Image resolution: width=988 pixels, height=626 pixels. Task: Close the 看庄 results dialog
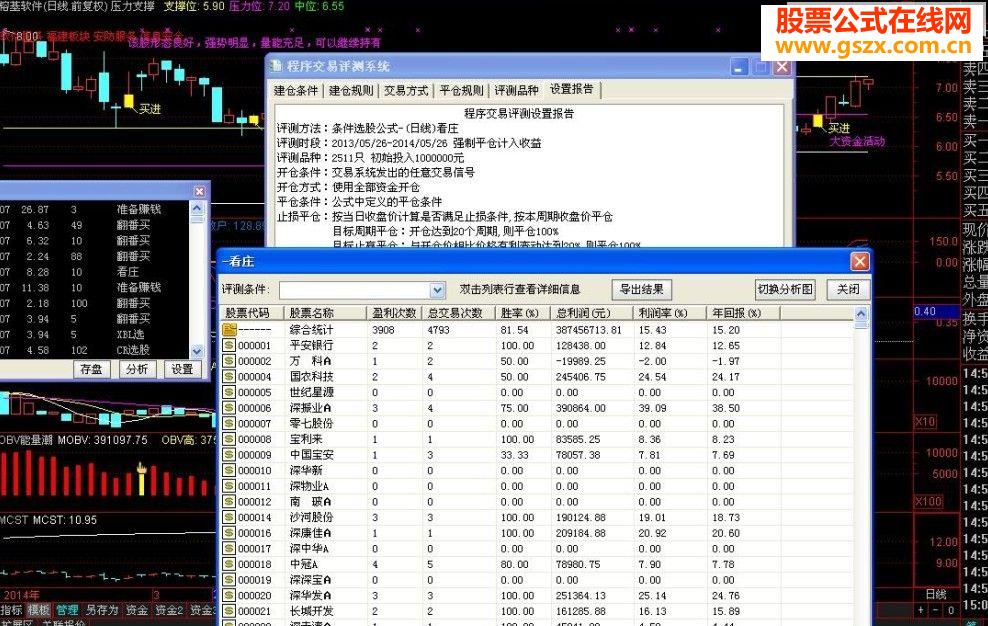click(x=859, y=261)
